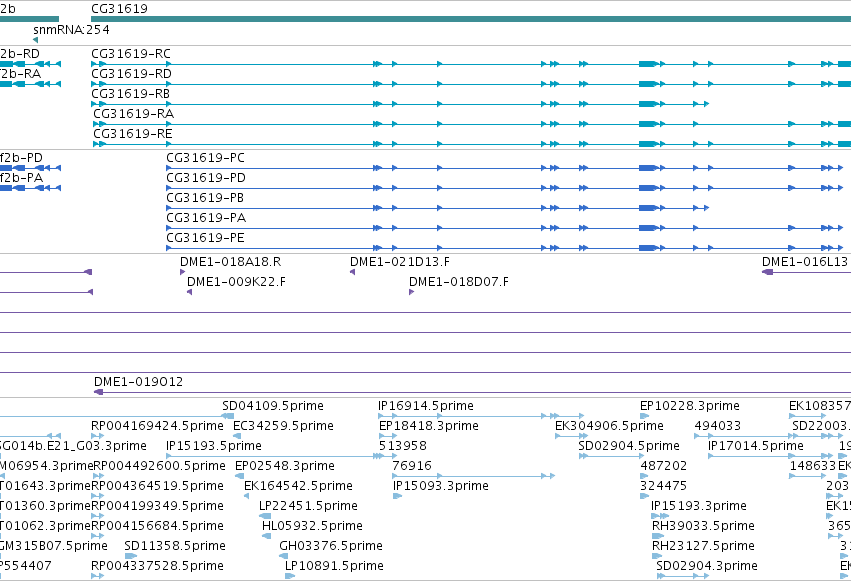The width and height of the screenshot is (851, 581).
Task: Click the DME1-018D07.F clone label
Action: coord(459,282)
